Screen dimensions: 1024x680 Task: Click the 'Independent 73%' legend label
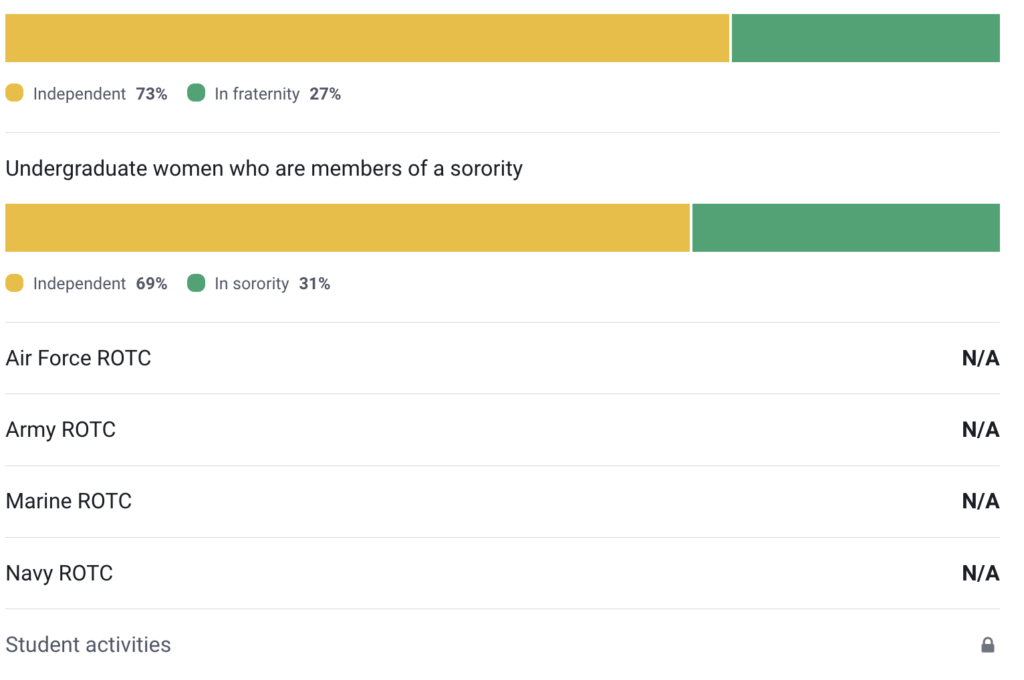[99, 94]
